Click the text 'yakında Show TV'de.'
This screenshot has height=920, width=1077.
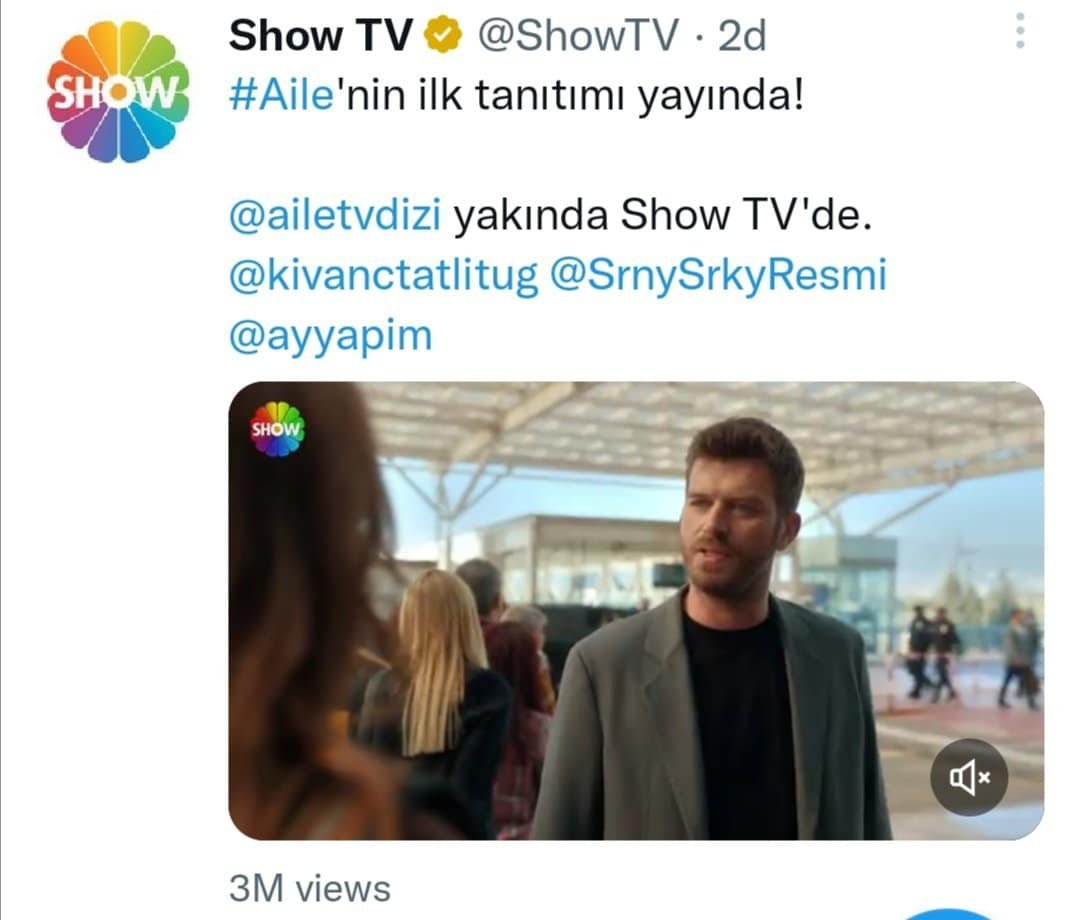point(662,215)
